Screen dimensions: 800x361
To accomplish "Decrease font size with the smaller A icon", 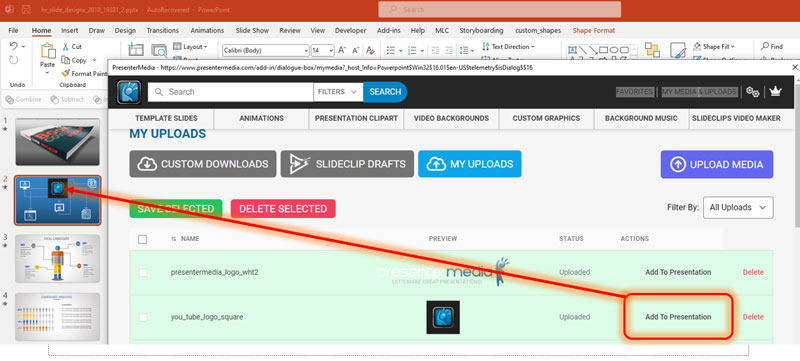I will tap(356, 50).
